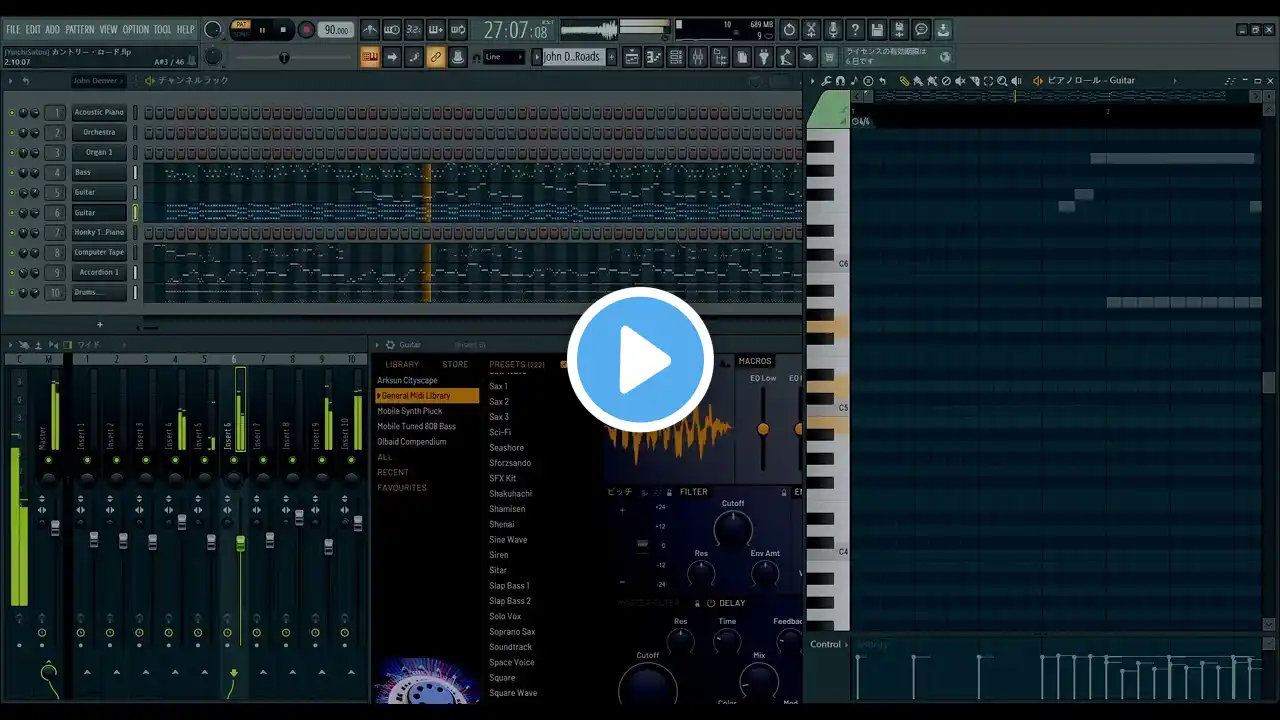Click the undo history circular arrow icon

[x=789, y=30]
